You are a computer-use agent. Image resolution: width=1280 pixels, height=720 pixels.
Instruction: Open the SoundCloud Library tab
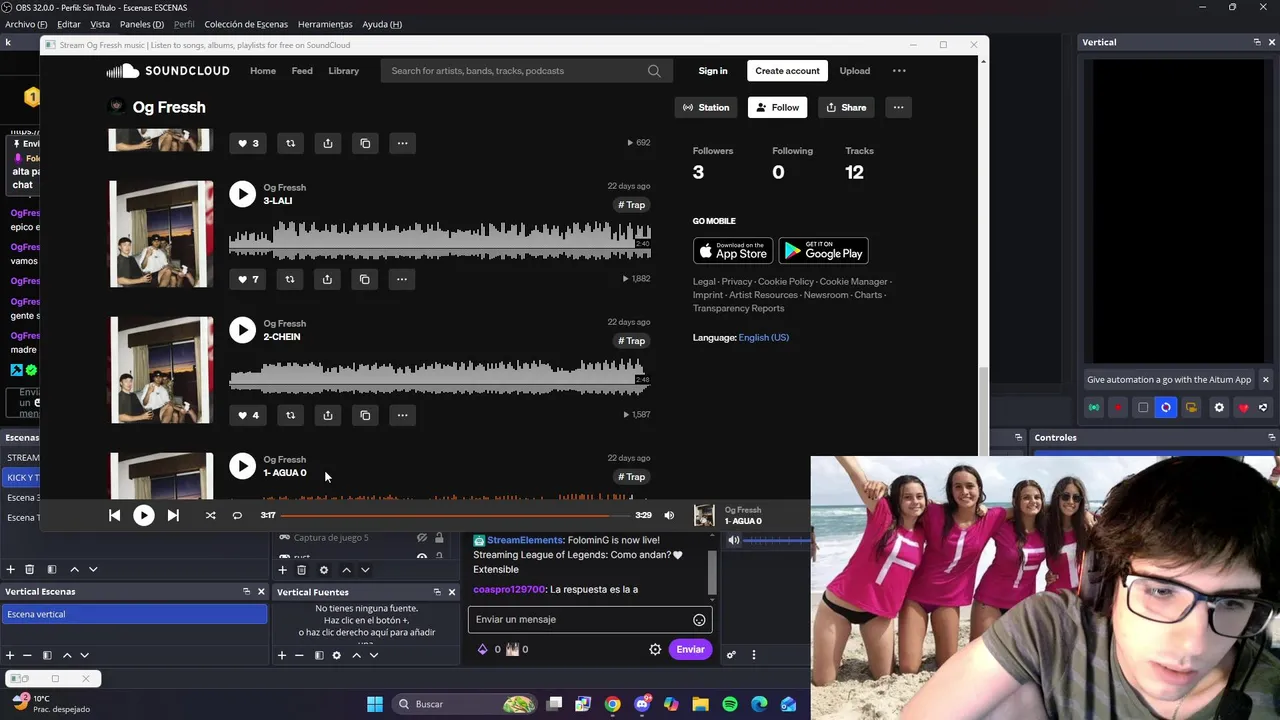click(343, 71)
